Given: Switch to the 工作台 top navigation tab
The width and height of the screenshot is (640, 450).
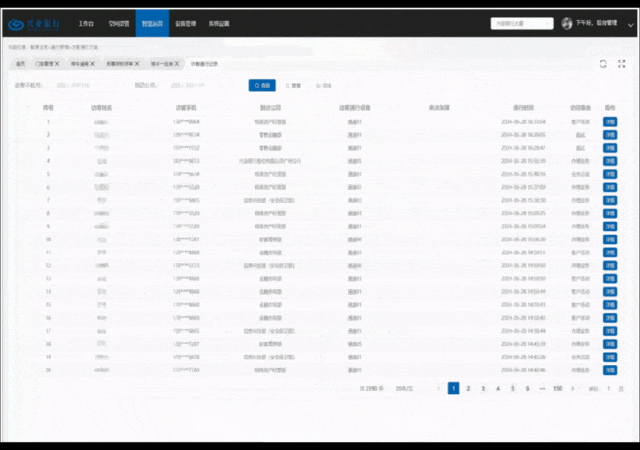Looking at the screenshot, I should coord(86,22).
